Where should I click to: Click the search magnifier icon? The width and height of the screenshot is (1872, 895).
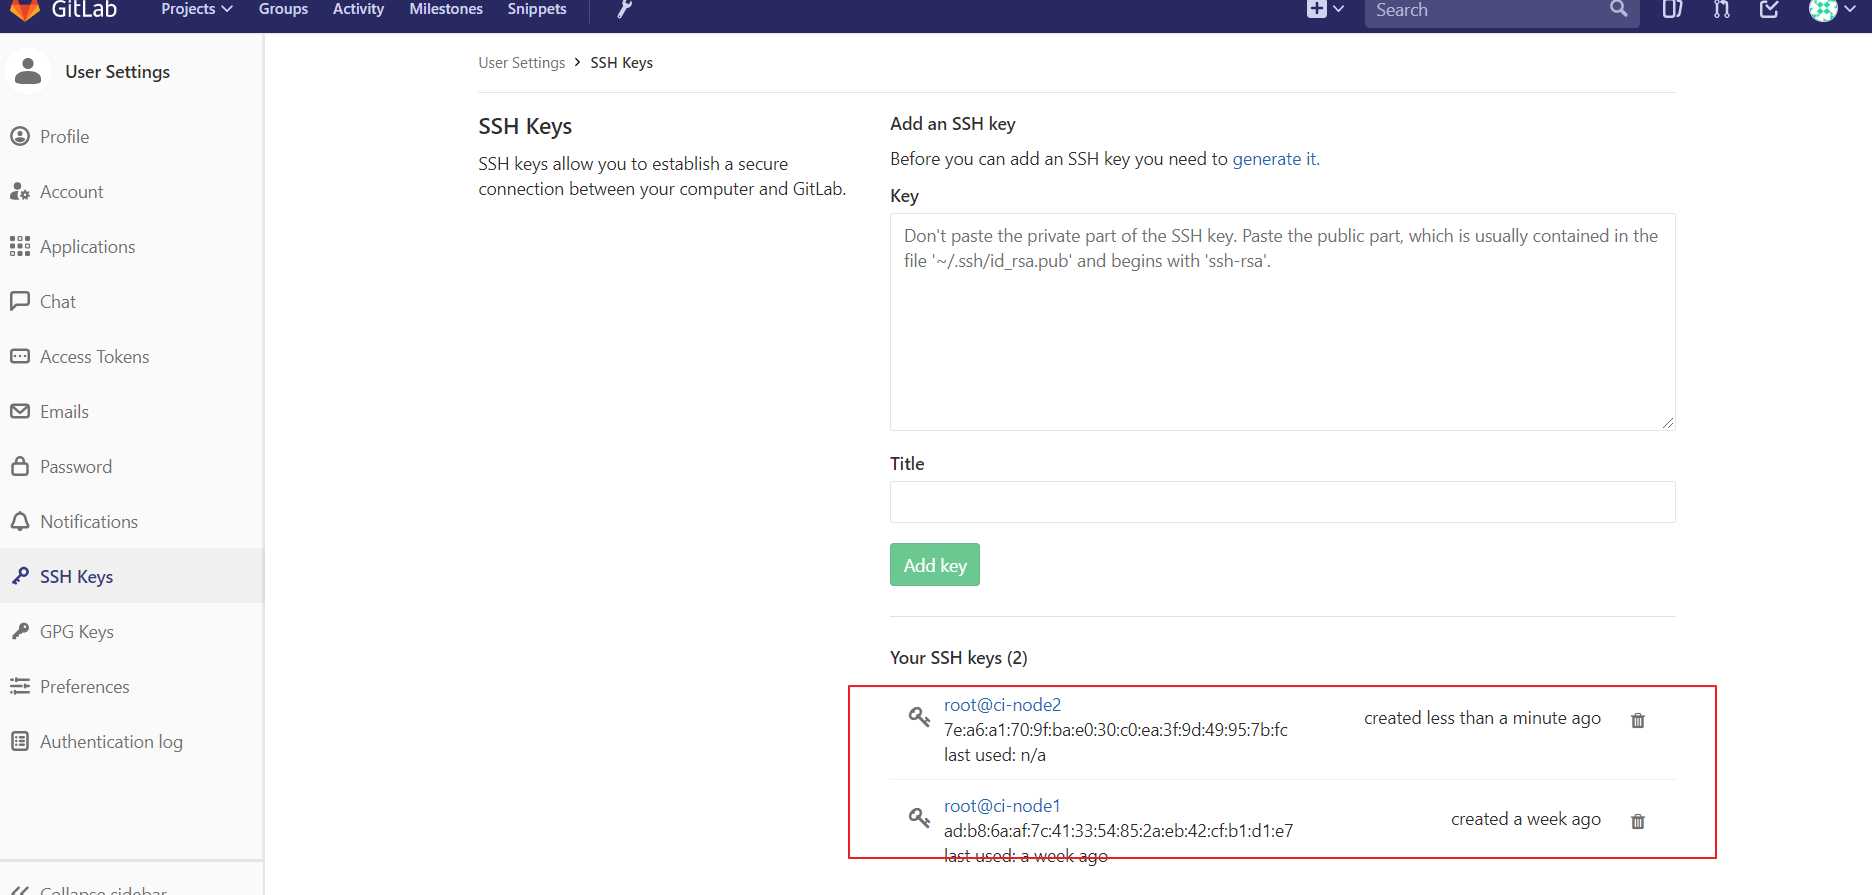click(x=1618, y=9)
